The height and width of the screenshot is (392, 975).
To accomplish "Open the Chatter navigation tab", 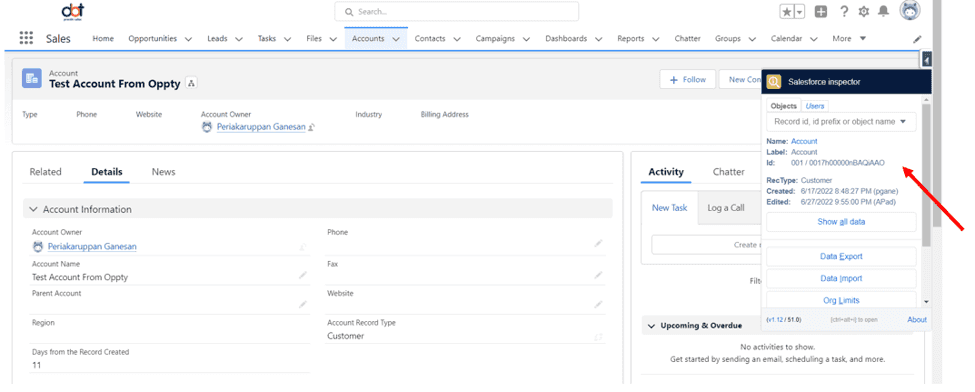I will 687,39.
